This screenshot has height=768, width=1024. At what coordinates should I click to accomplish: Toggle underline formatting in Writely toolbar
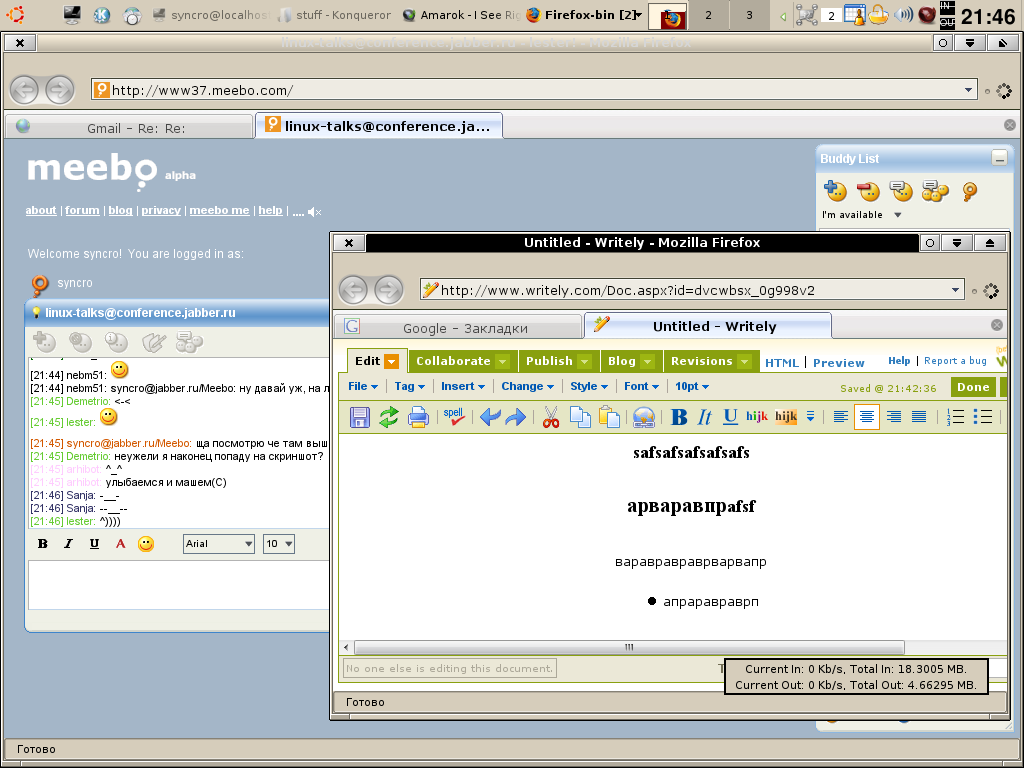coord(730,417)
